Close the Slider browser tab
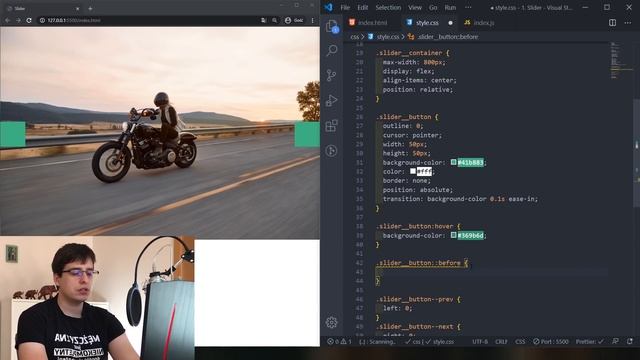This screenshot has width=640, height=360. click(78, 8)
